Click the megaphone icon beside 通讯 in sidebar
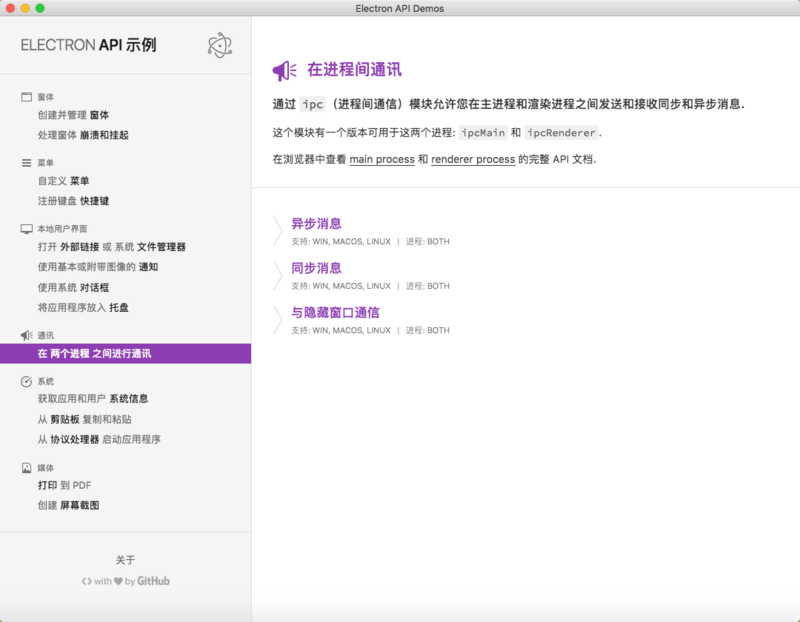Viewport: 800px width, 622px height. click(x=27, y=335)
